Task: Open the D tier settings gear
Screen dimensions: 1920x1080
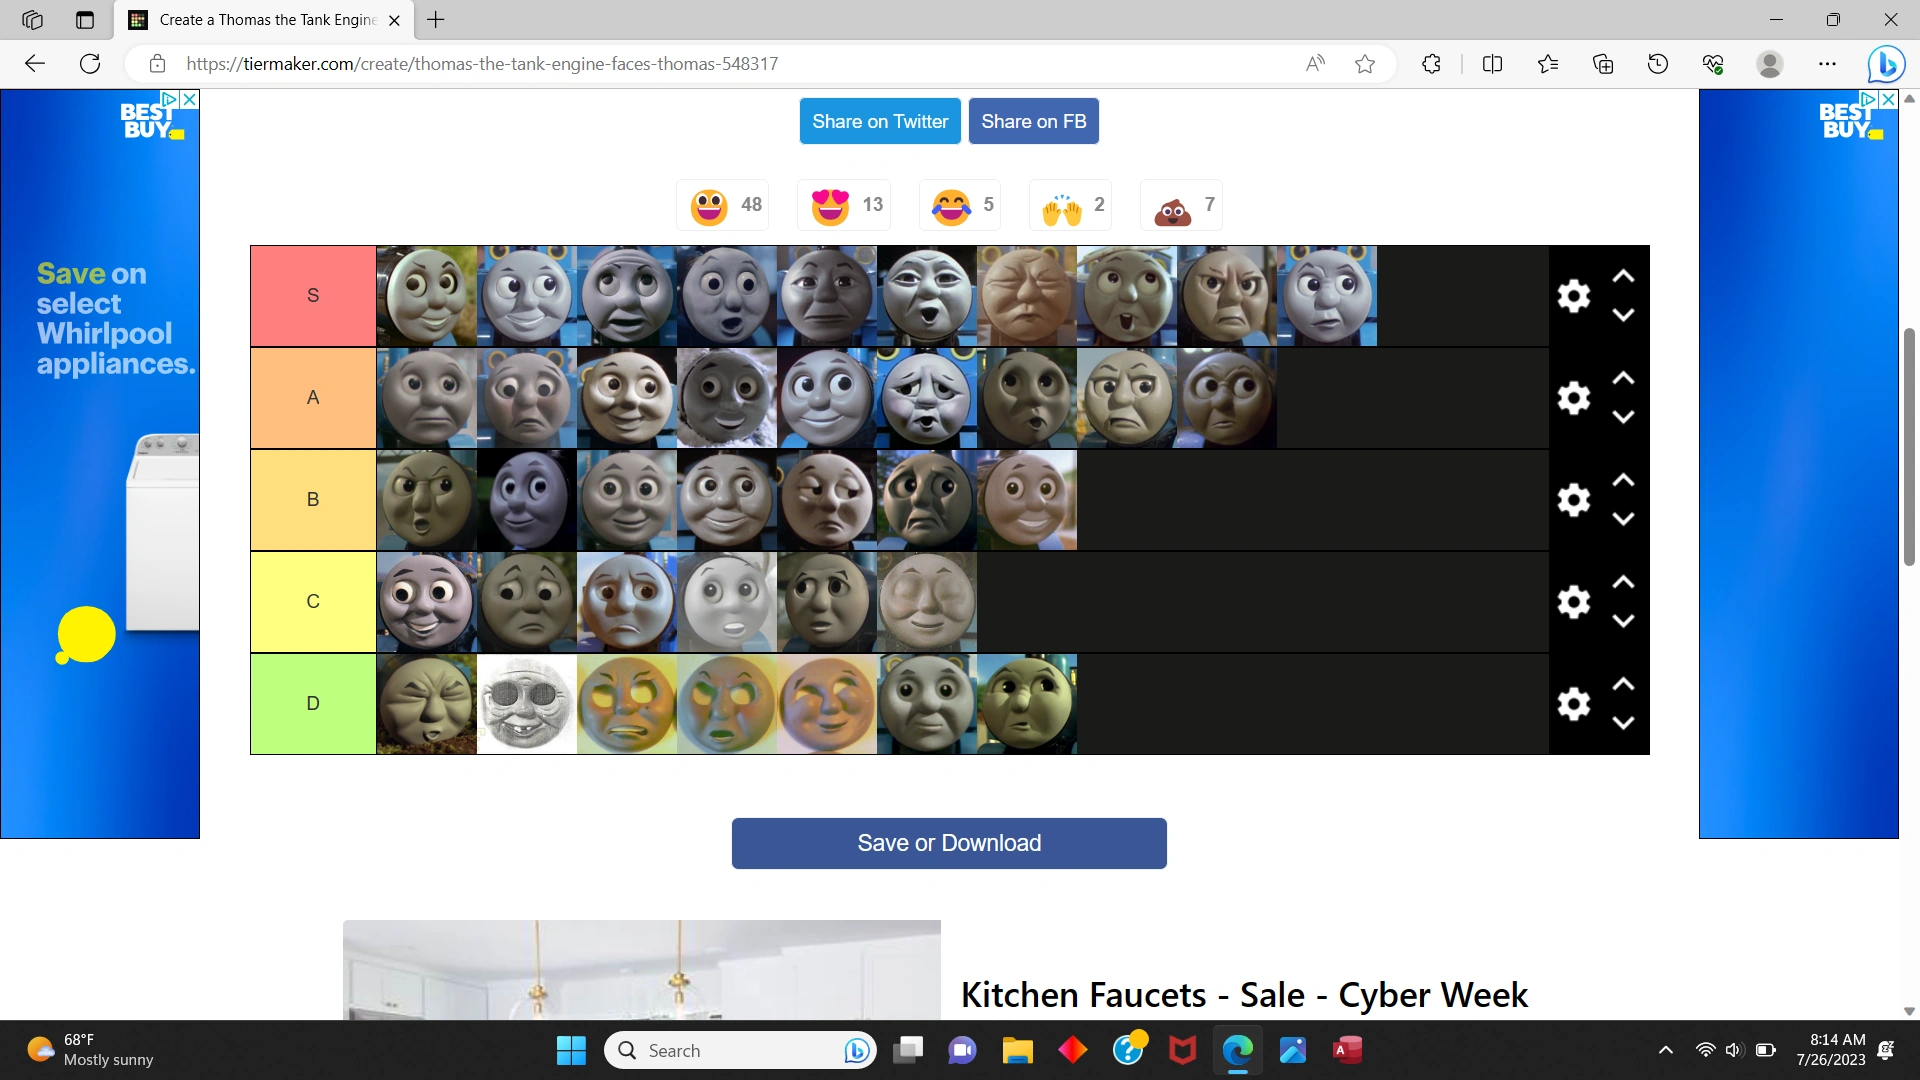Action: tap(1574, 703)
